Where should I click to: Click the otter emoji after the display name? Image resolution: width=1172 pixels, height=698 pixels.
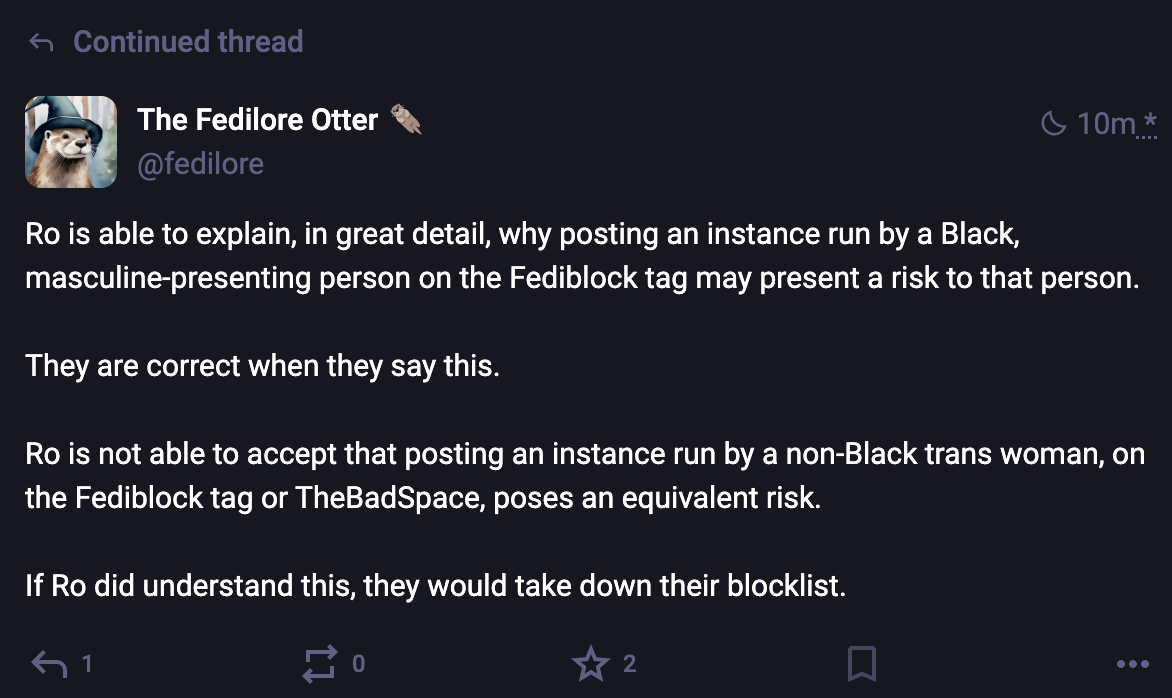point(404,120)
